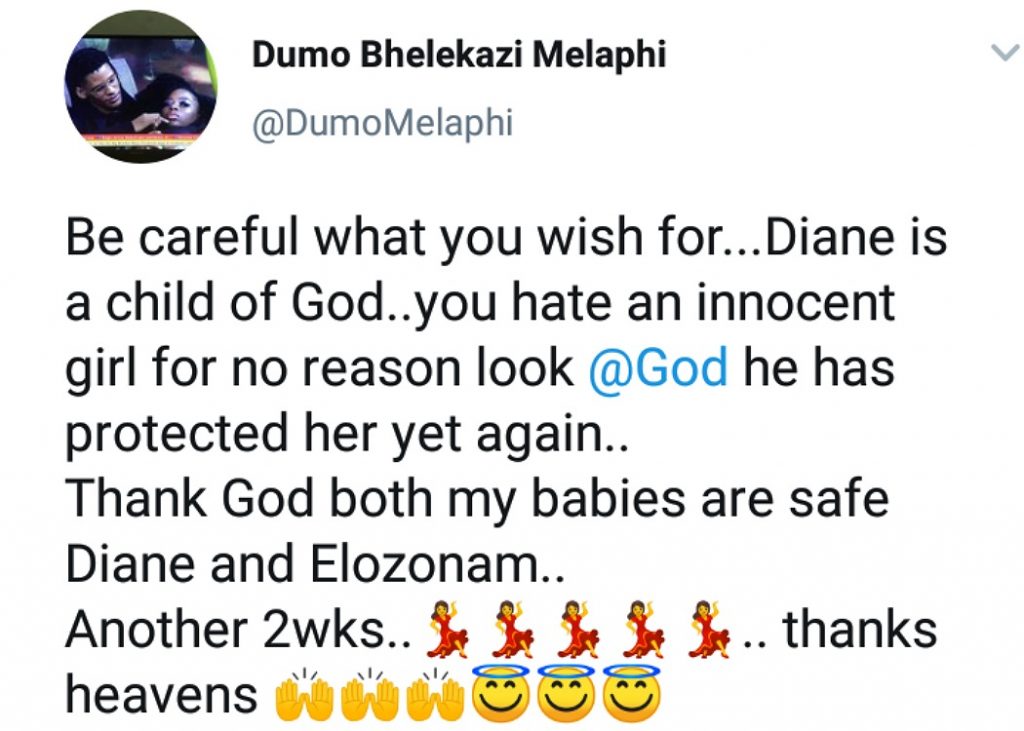Image resolution: width=1024 pixels, height=731 pixels.
Task: Click the first dancing woman emoji
Action: (x=447, y=628)
